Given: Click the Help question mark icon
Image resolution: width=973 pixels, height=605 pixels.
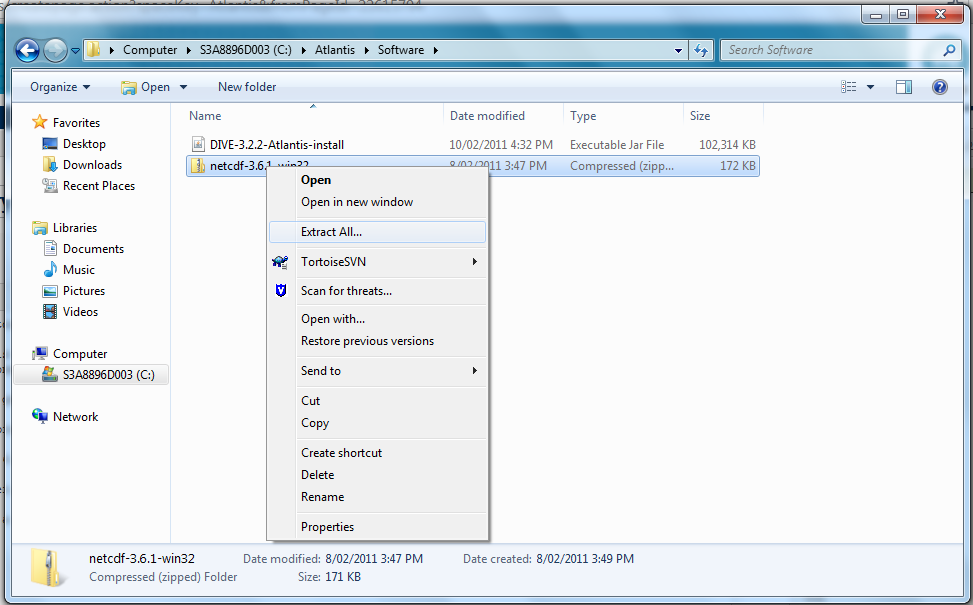Looking at the screenshot, I should (x=939, y=87).
